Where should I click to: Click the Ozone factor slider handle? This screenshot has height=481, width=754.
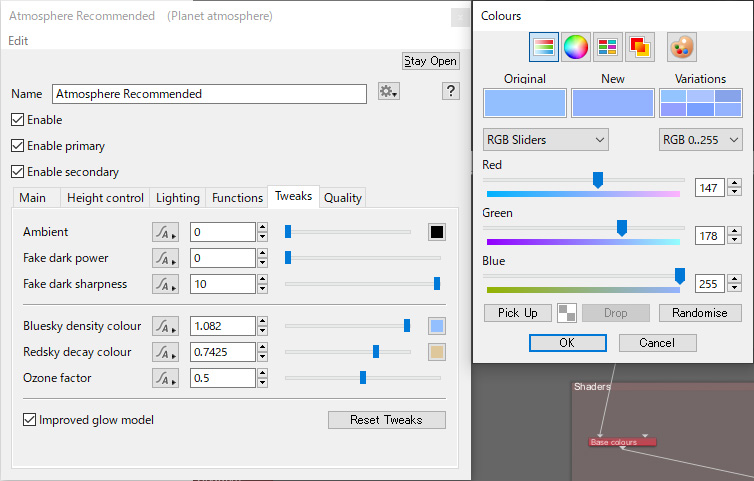coord(363,378)
